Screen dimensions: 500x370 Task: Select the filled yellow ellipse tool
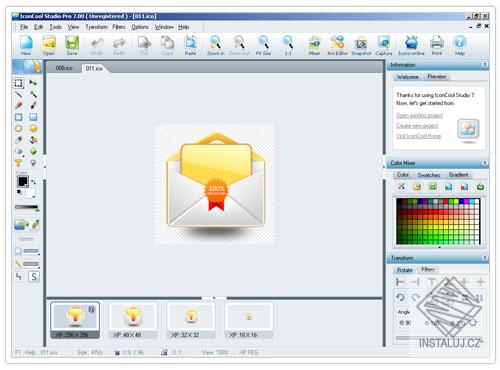(x=33, y=128)
